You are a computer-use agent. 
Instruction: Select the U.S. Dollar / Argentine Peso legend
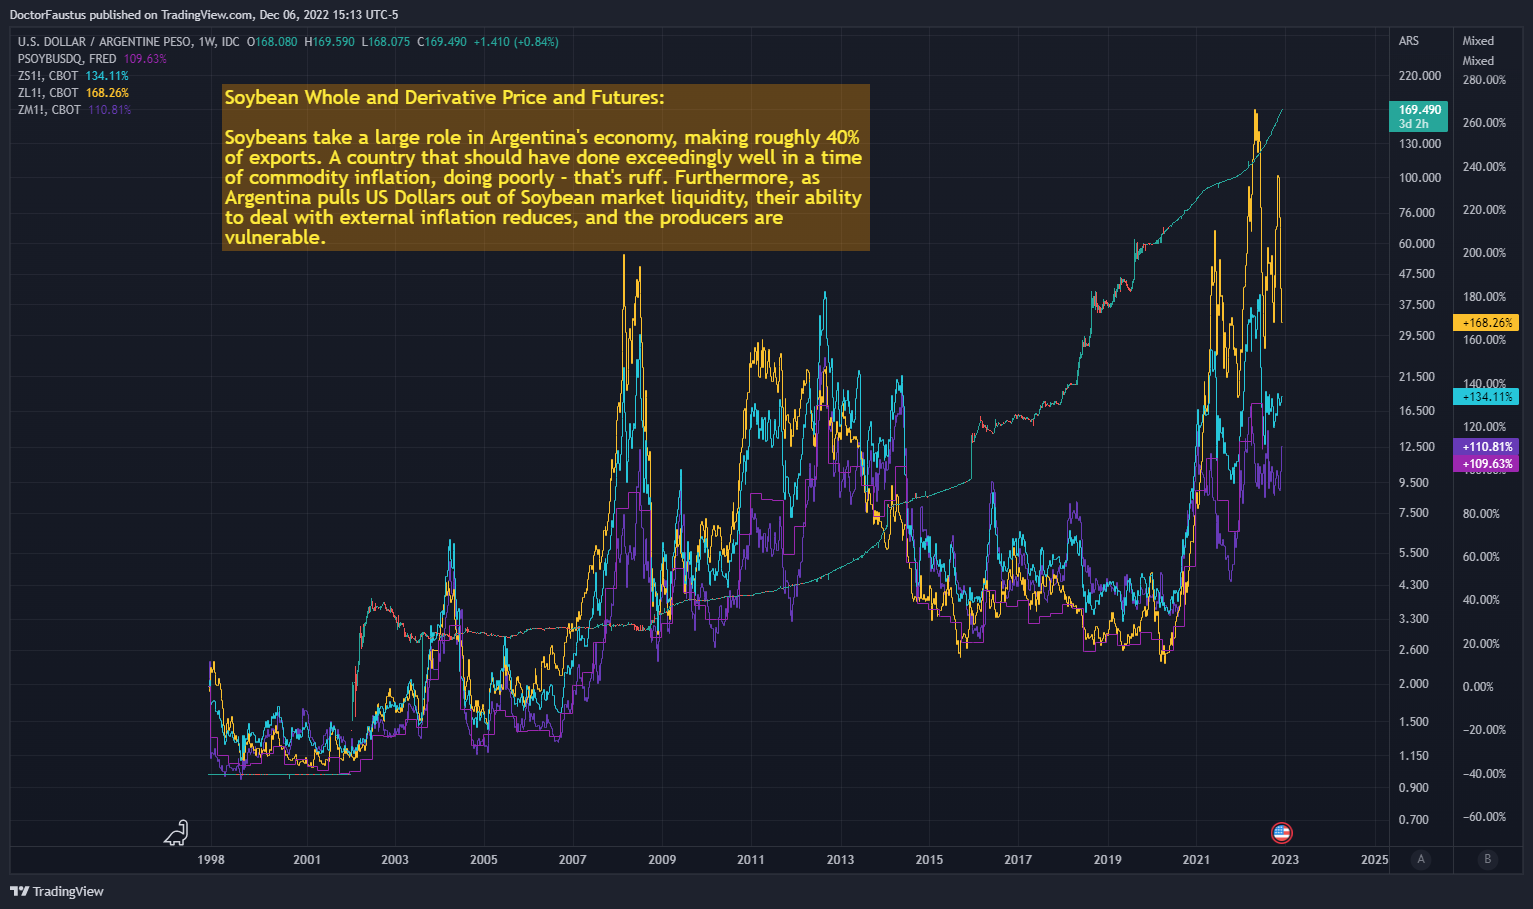(x=128, y=42)
